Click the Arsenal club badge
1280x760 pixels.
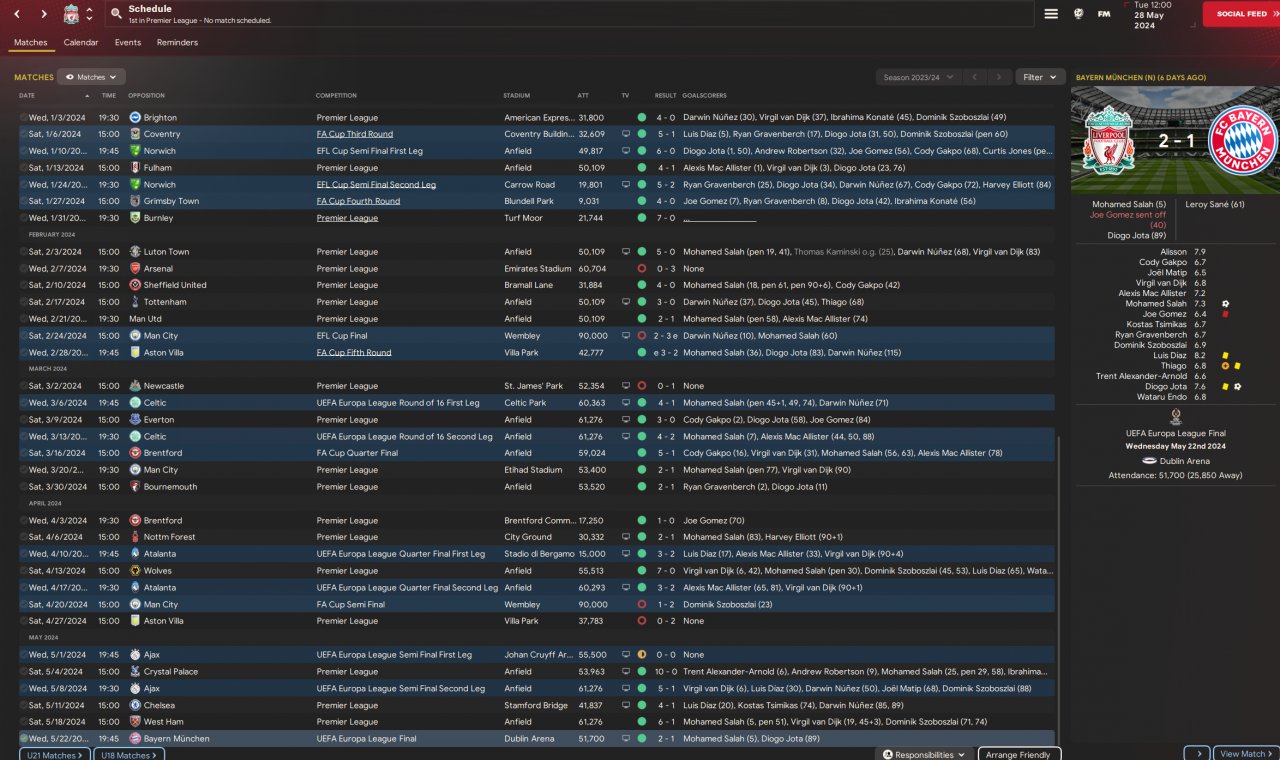tap(135, 268)
